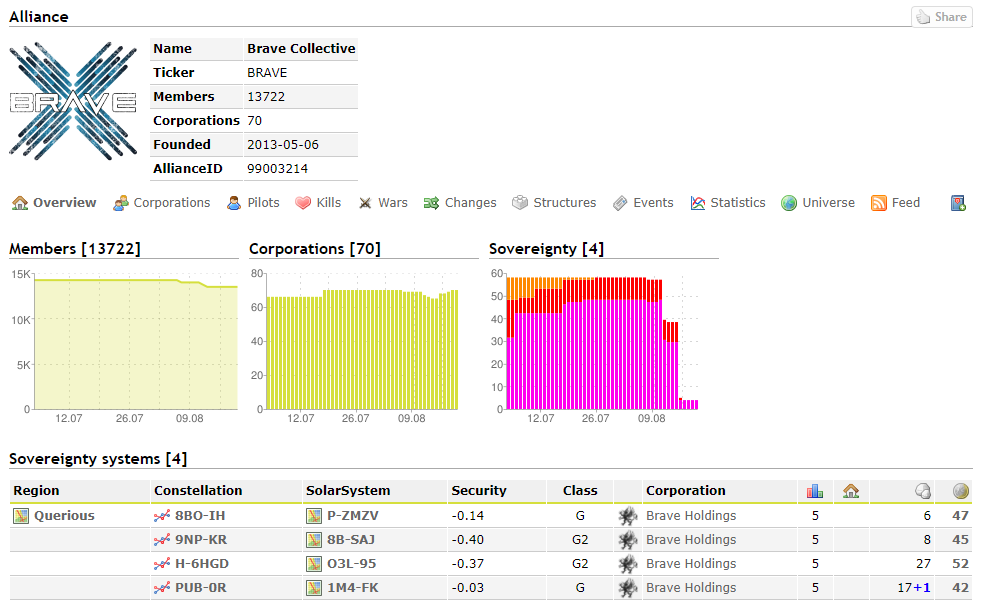Viewport: 990px width, 612px height.
Task: Click the moon column header icon
Action: click(922, 491)
